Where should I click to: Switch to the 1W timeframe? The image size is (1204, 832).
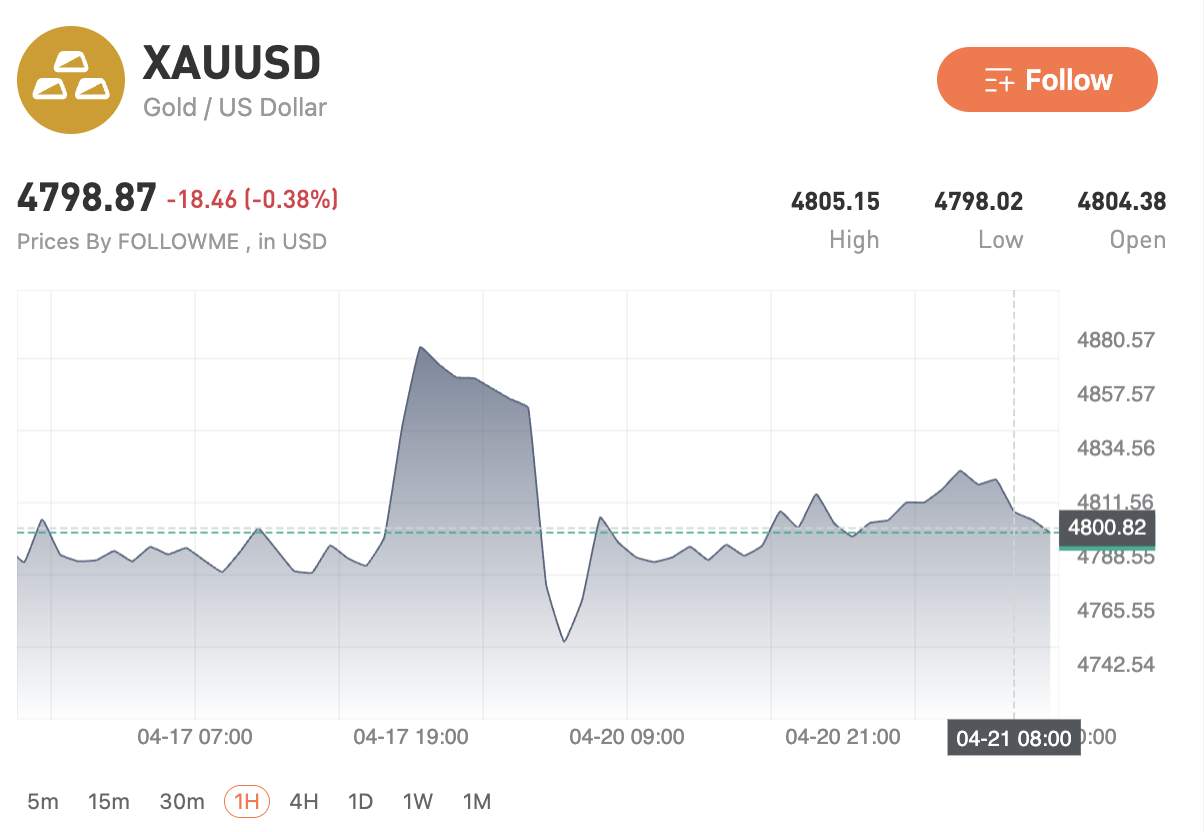(418, 801)
